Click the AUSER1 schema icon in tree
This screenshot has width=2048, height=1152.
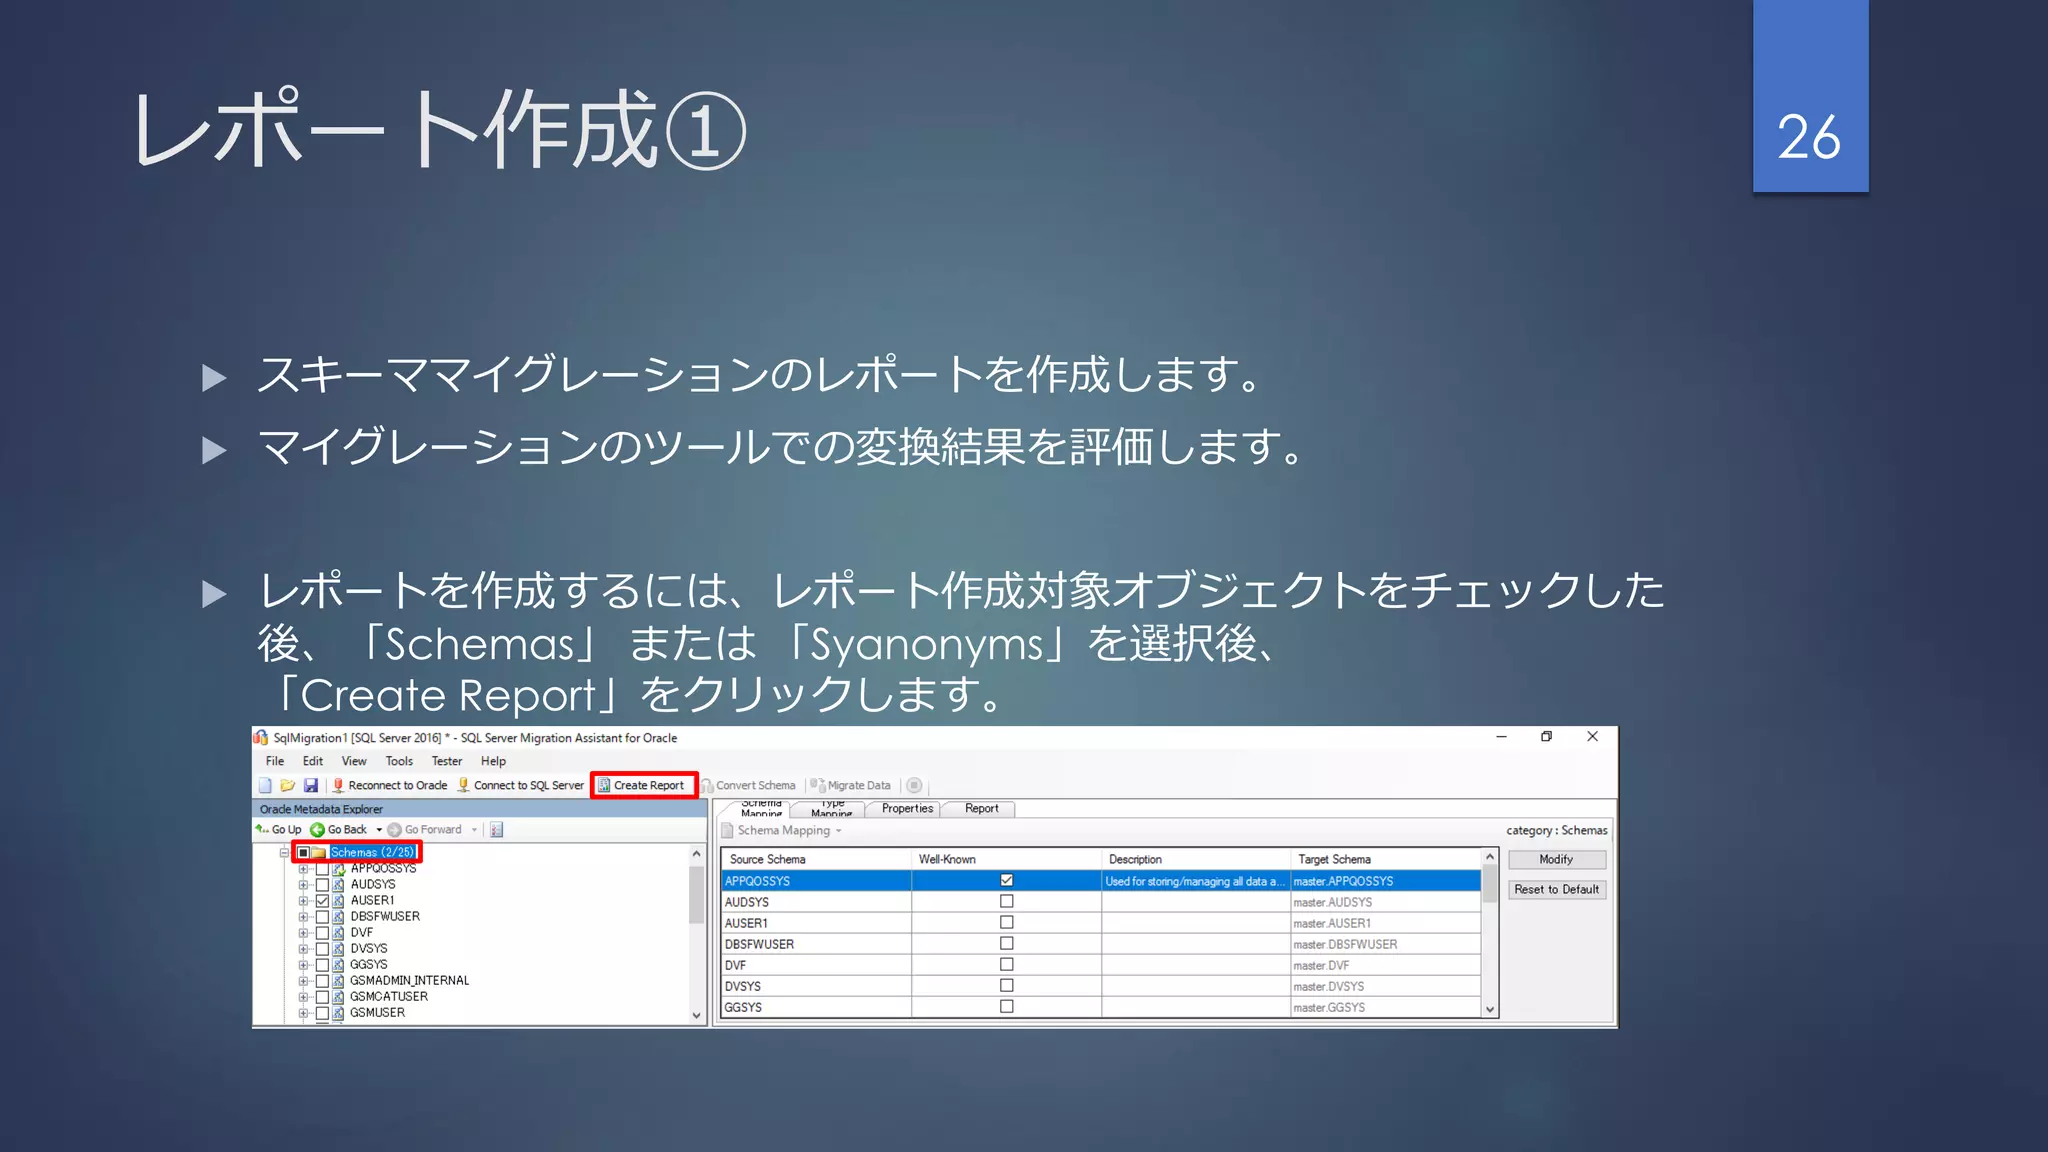pyautogui.click(x=339, y=900)
